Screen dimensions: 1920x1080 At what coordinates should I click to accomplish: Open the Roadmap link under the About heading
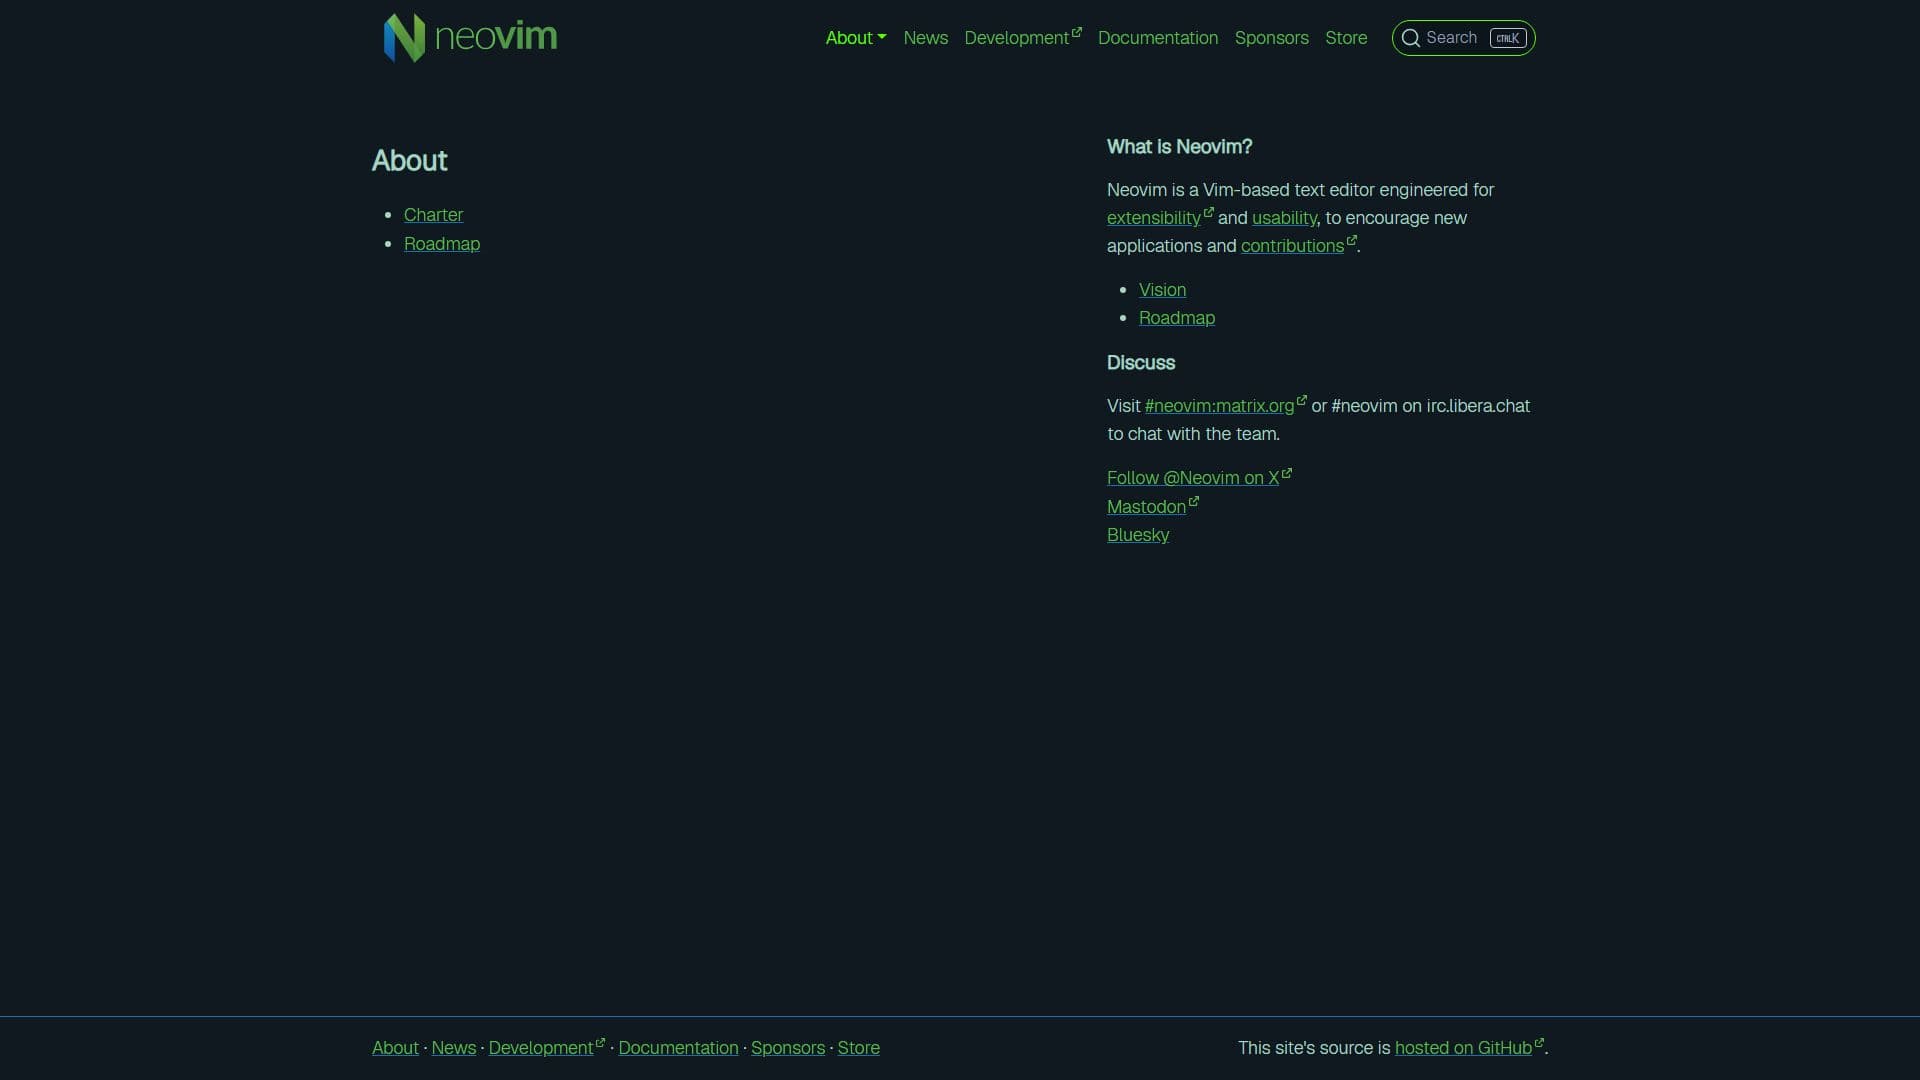442,244
